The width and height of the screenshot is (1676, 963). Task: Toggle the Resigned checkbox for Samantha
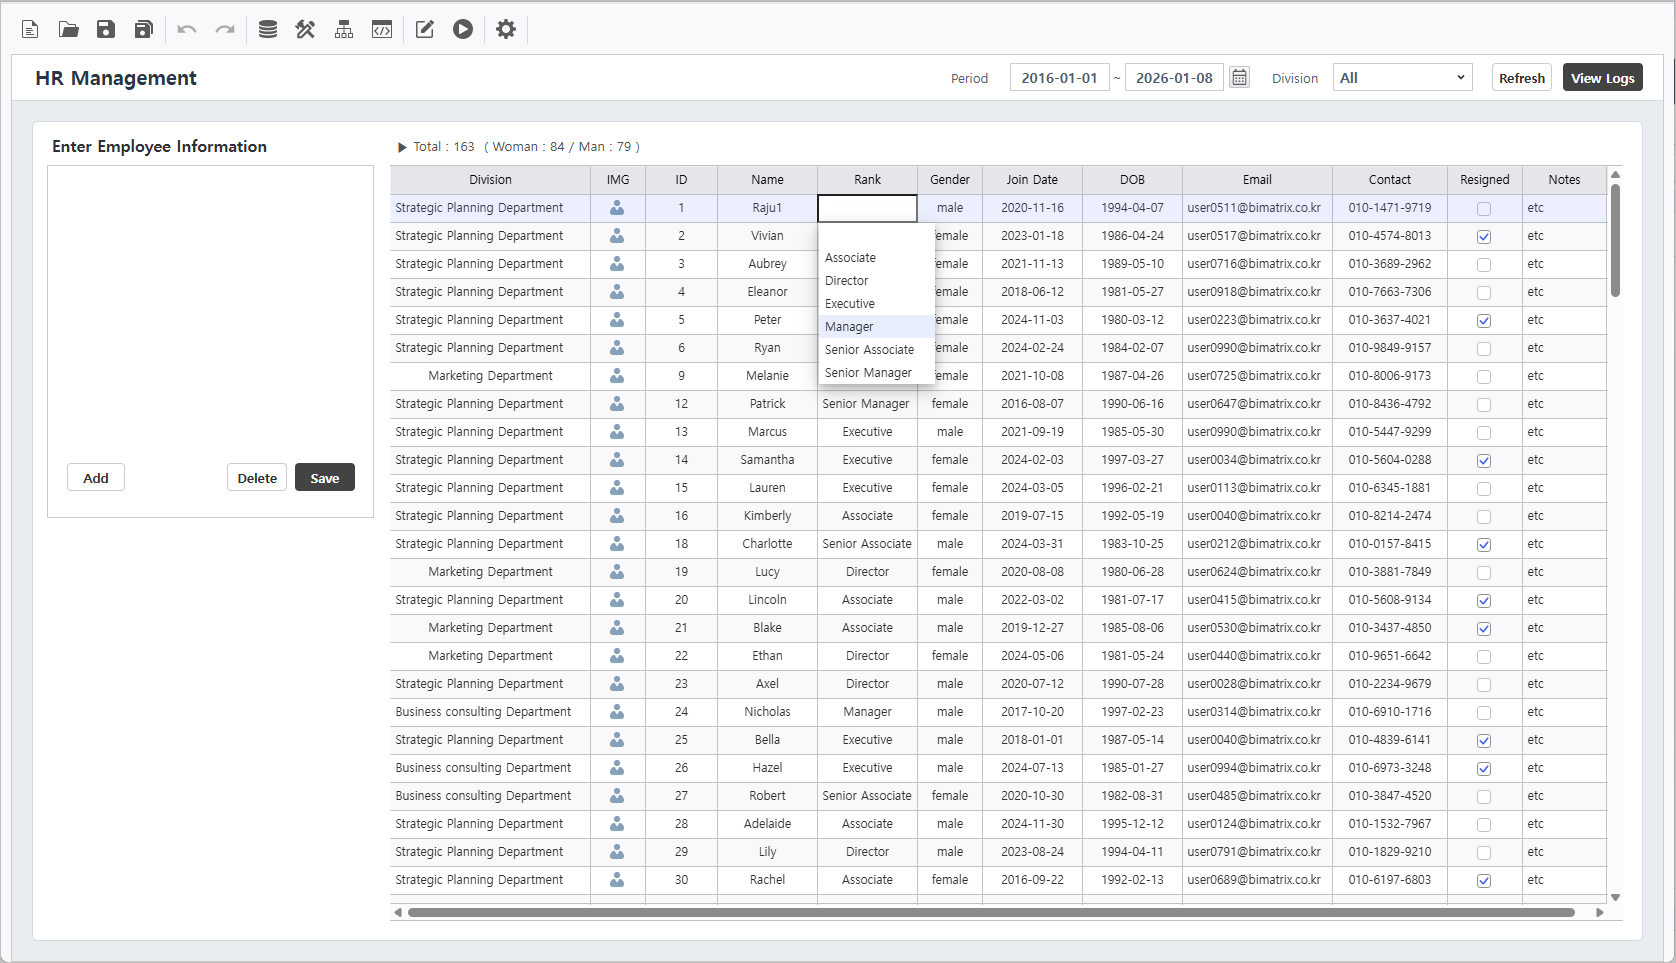pyautogui.click(x=1484, y=461)
